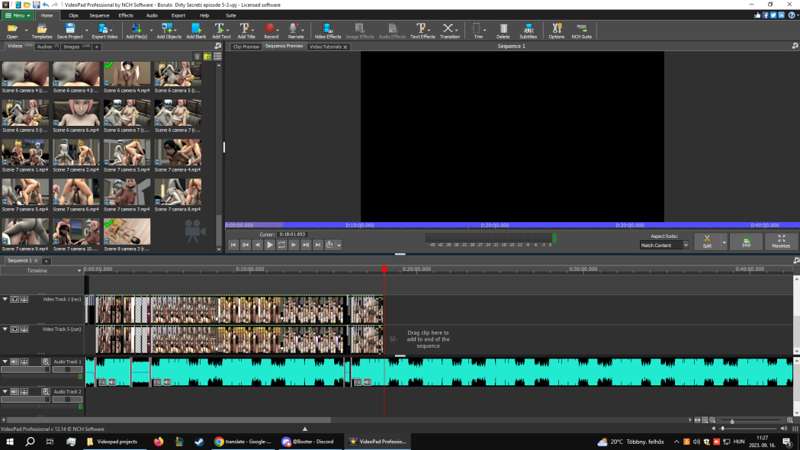Screen dimensions: 800x450
Task: Open the Subtitles tool
Action: click(528, 30)
